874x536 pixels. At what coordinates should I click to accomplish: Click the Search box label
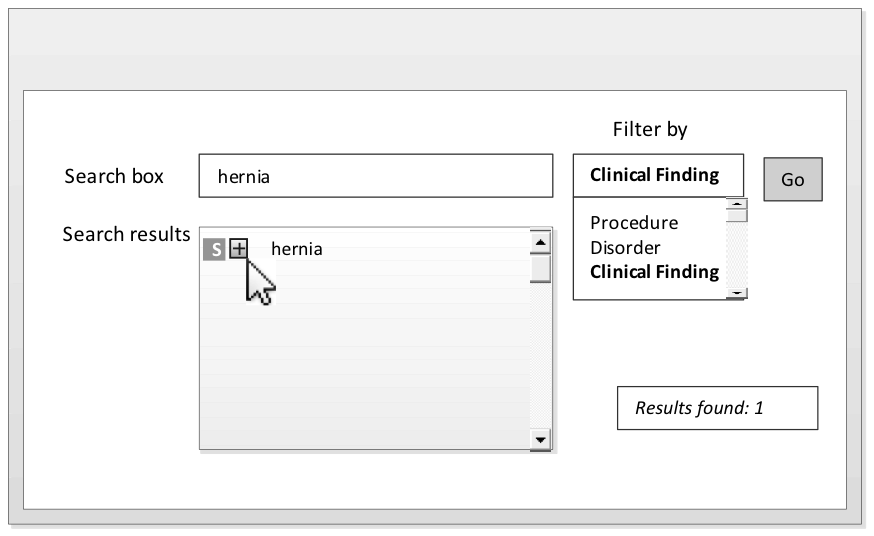pyautogui.click(x=114, y=176)
